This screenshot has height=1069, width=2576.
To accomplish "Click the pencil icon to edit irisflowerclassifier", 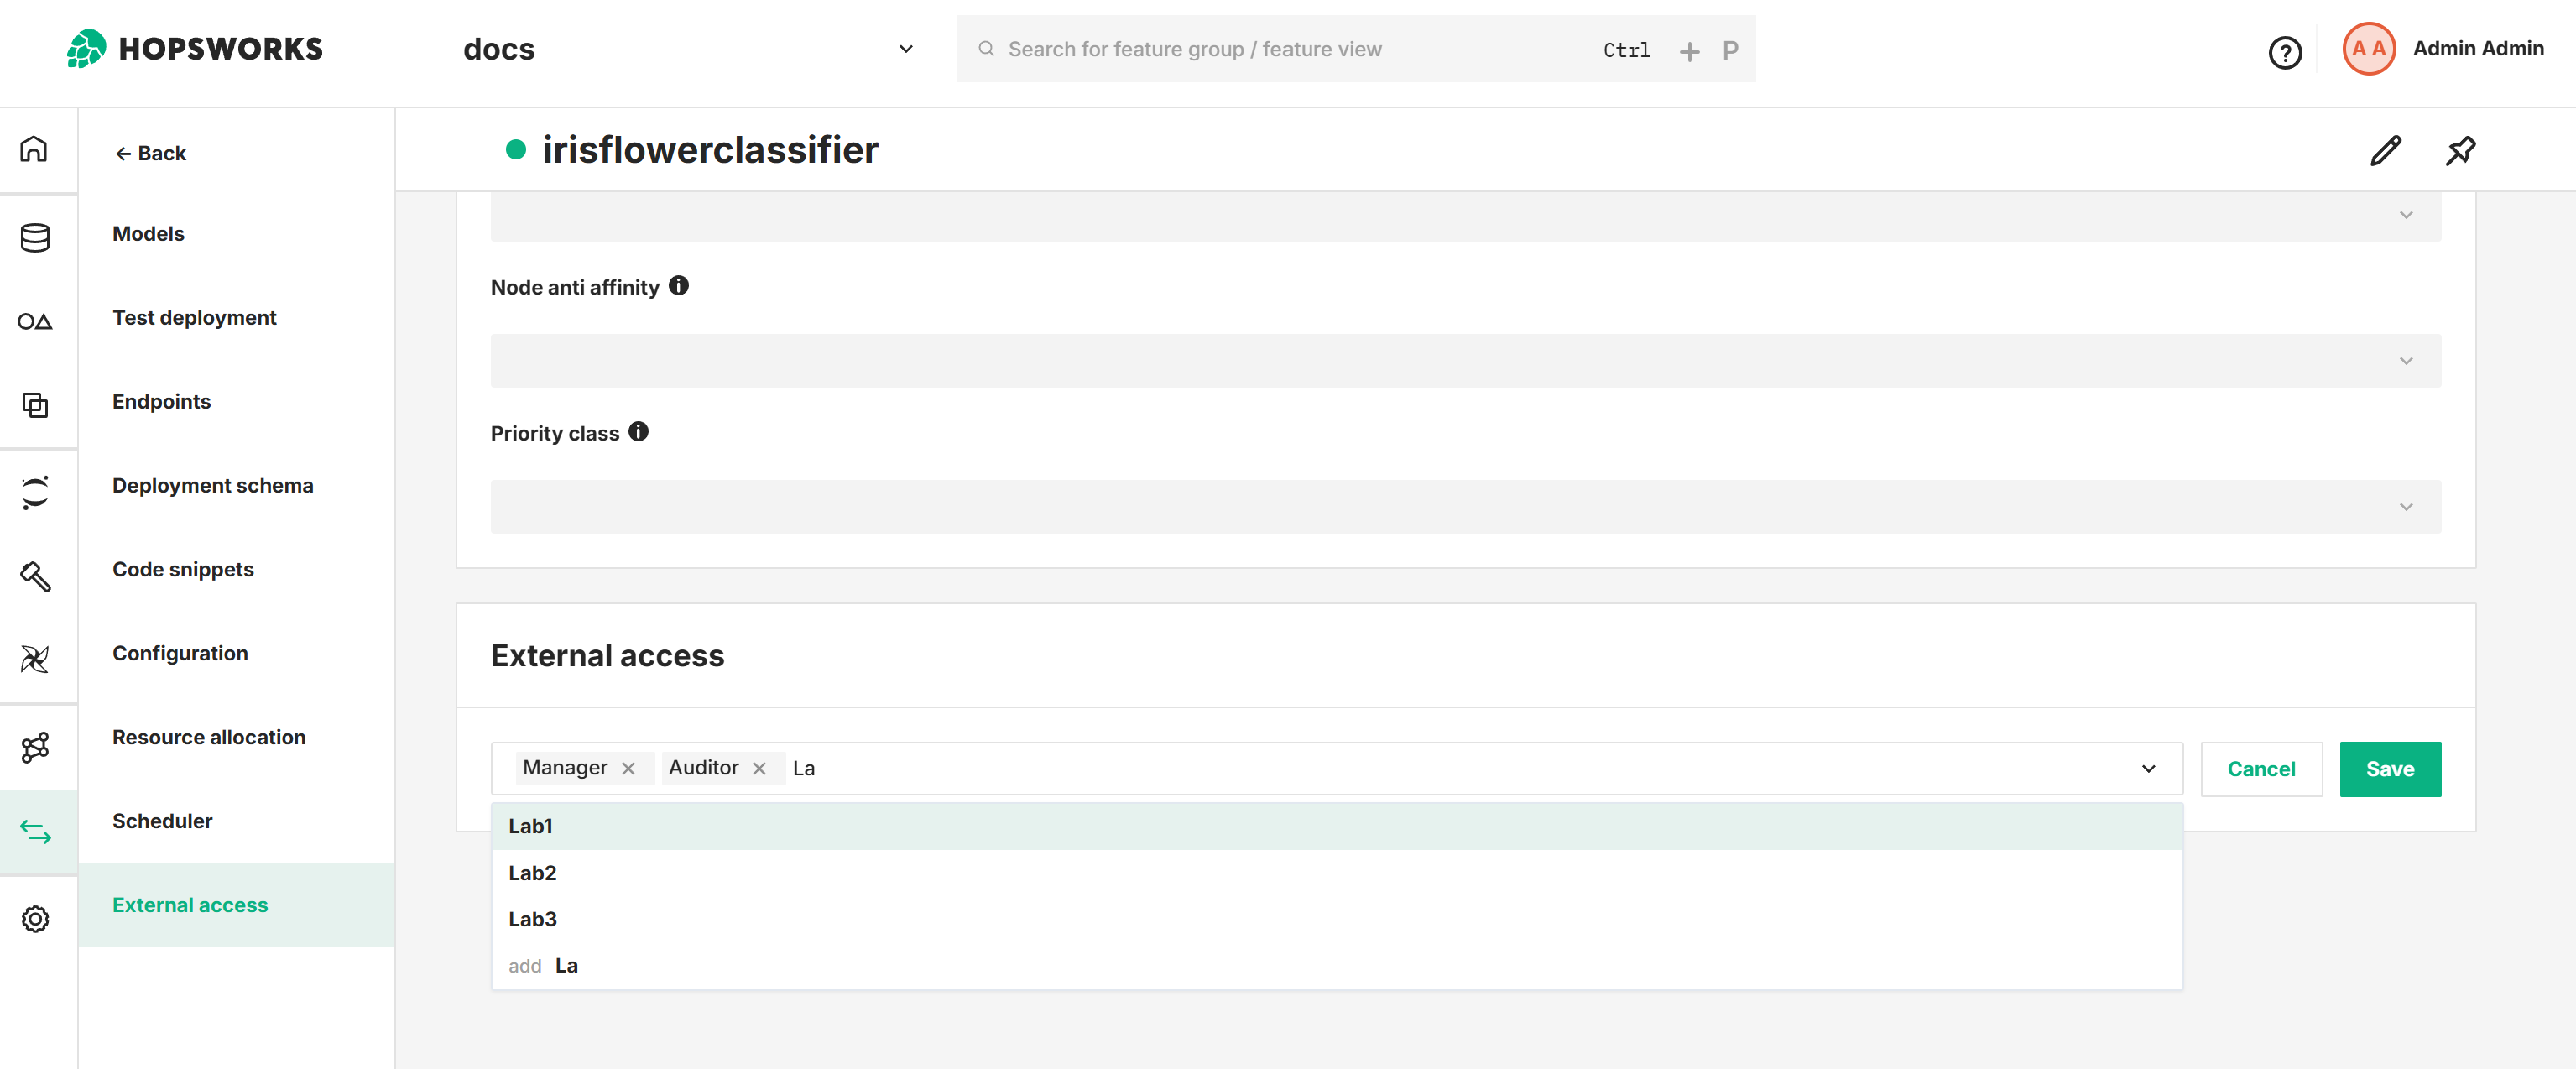I will click(2386, 150).
